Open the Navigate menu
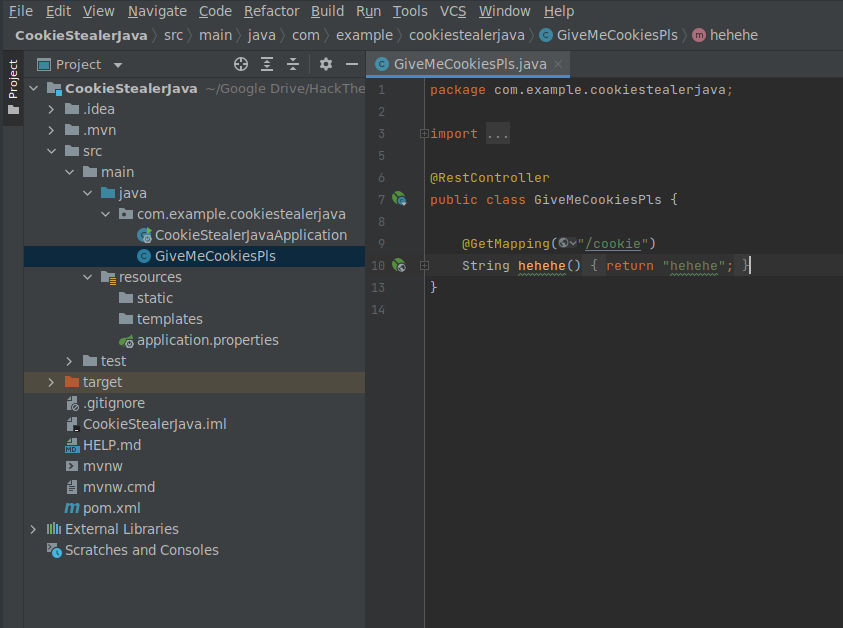Screen dimensions: 843x628 point(157,11)
